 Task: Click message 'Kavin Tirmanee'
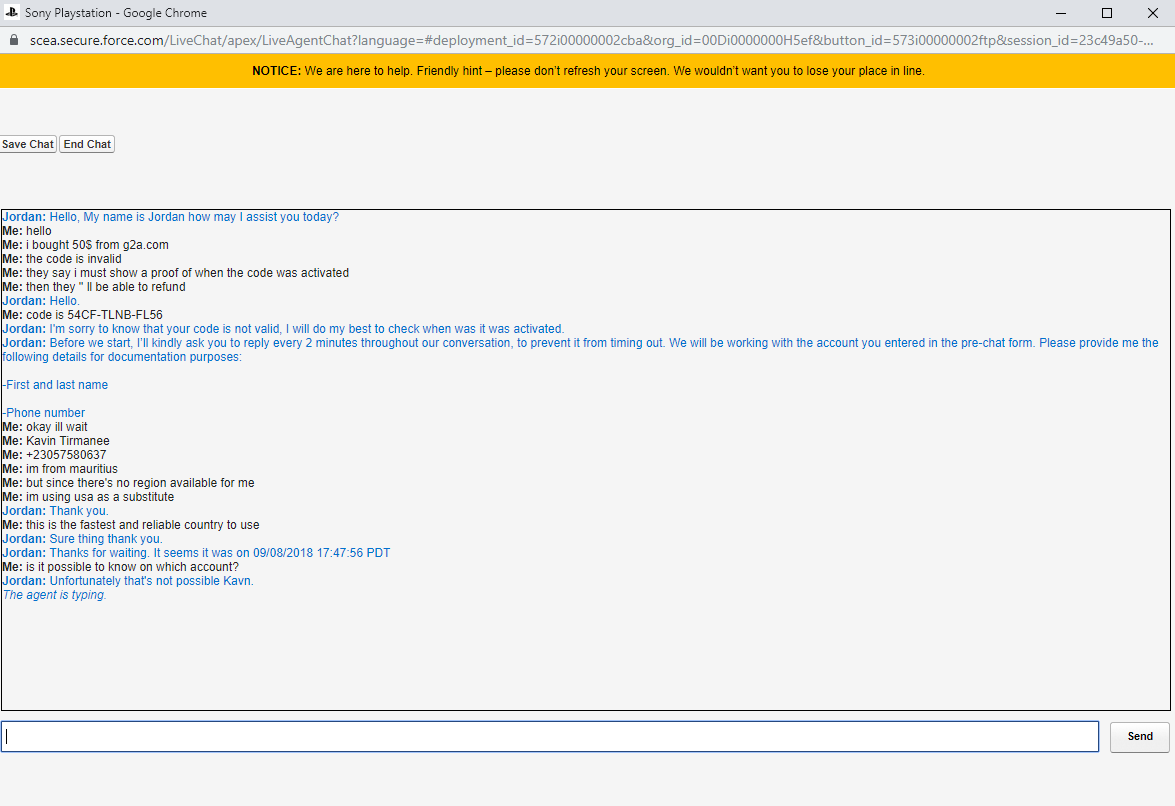[56, 441]
